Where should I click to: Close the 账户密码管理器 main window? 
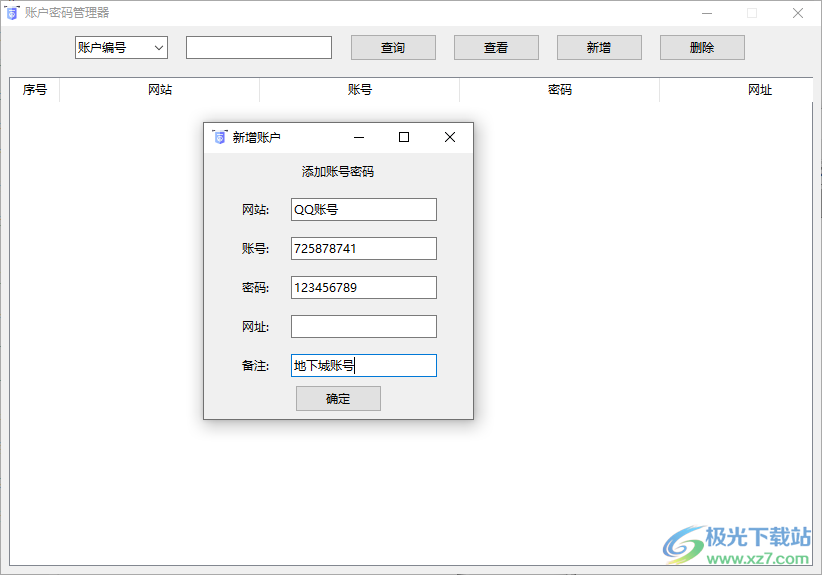click(x=798, y=13)
